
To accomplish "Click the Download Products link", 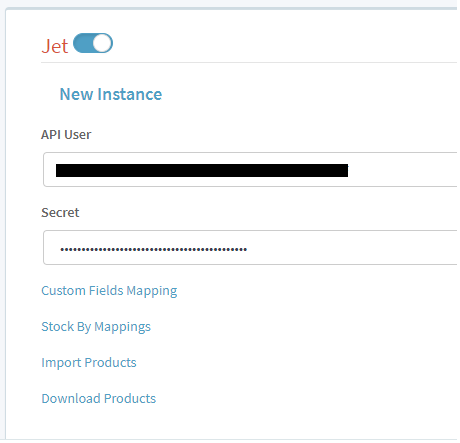I will click(x=98, y=398).
